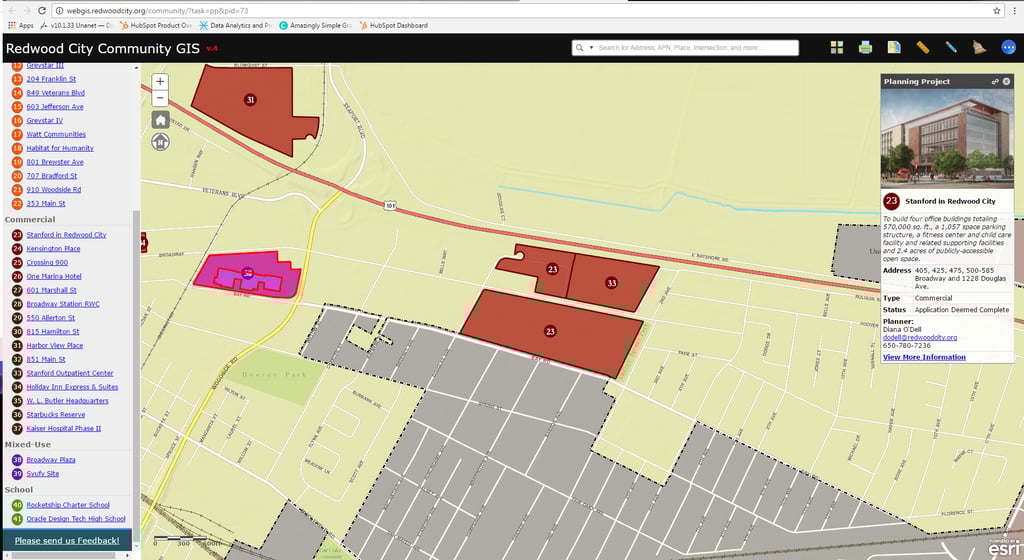Open the browser Apps shortcut
Image resolution: width=1024 pixels, height=560 pixels.
tap(20, 25)
